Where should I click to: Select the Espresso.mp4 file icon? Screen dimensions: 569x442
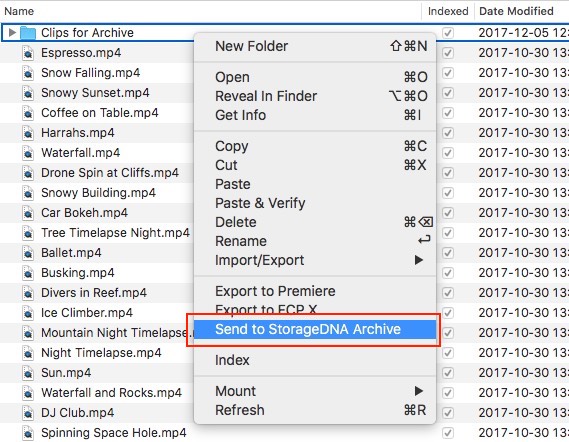click(x=28, y=53)
